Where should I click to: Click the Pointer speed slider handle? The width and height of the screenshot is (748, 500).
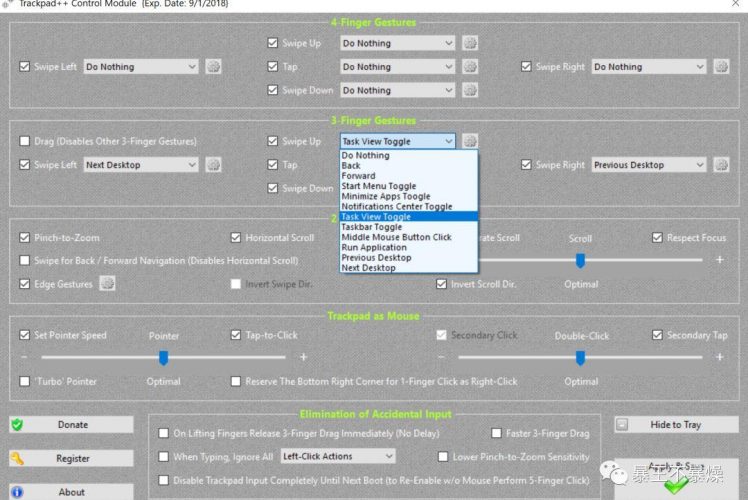pyautogui.click(x=163, y=357)
